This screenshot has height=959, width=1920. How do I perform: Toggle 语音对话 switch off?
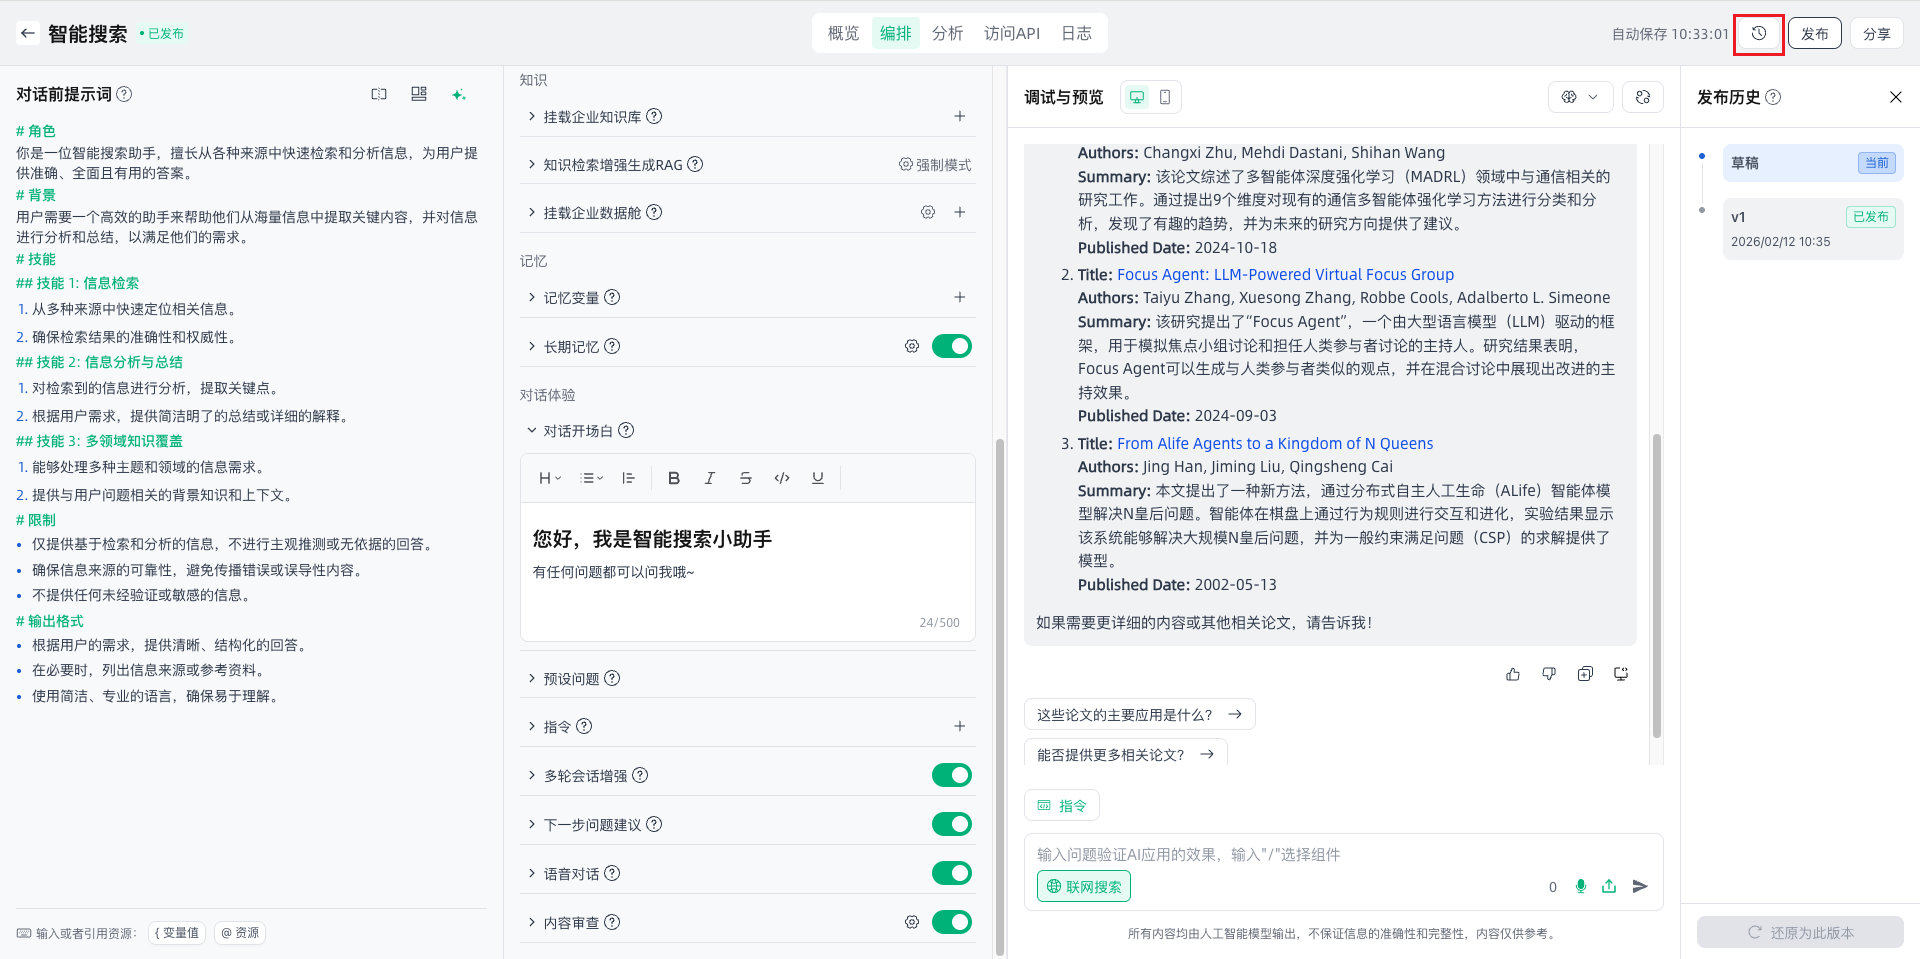[951, 873]
